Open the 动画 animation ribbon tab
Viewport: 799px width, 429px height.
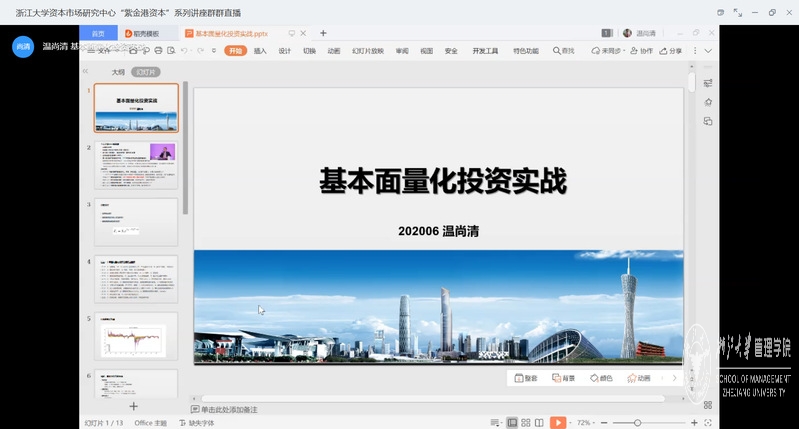point(334,51)
